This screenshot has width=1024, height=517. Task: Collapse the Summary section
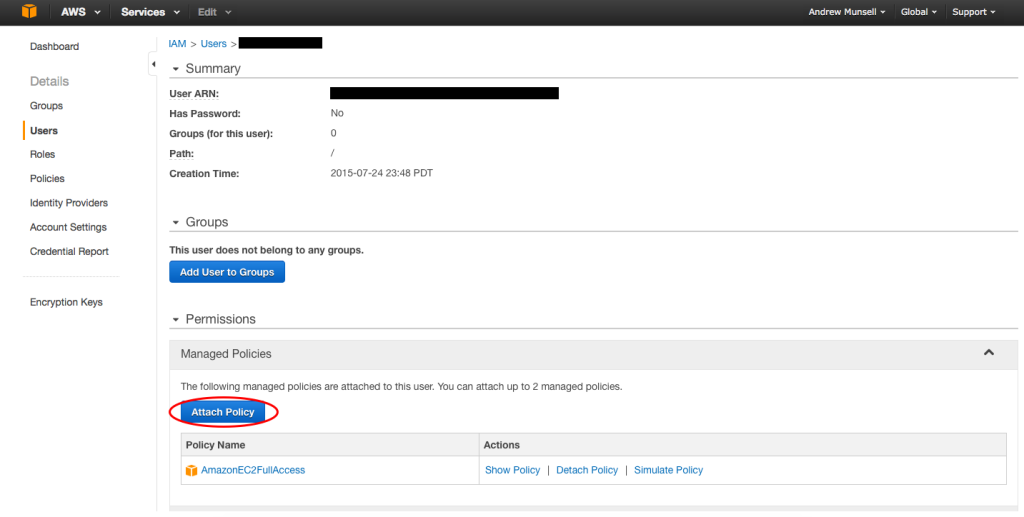click(176, 69)
